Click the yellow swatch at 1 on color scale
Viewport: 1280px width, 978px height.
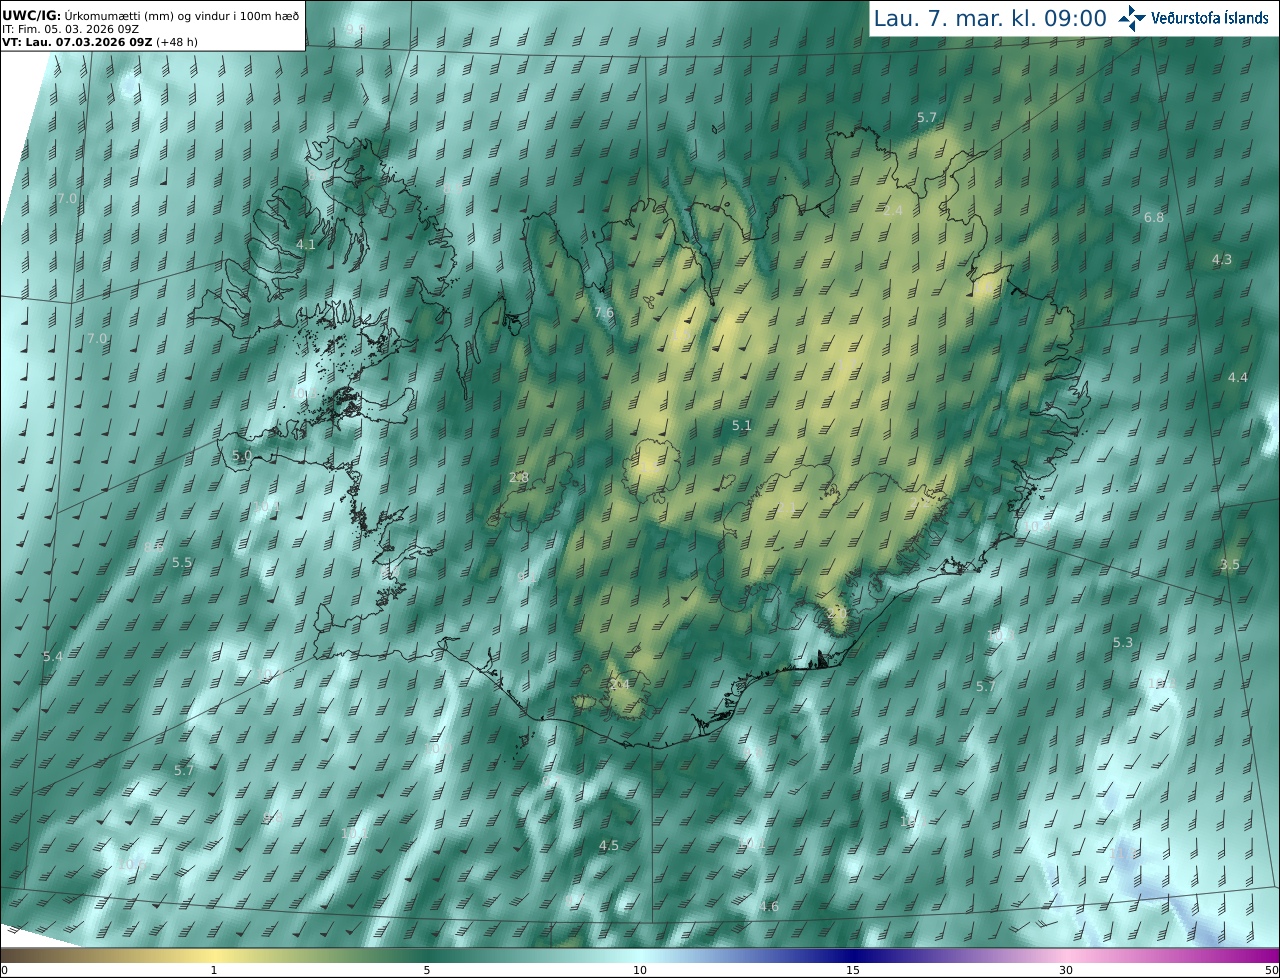pos(214,956)
